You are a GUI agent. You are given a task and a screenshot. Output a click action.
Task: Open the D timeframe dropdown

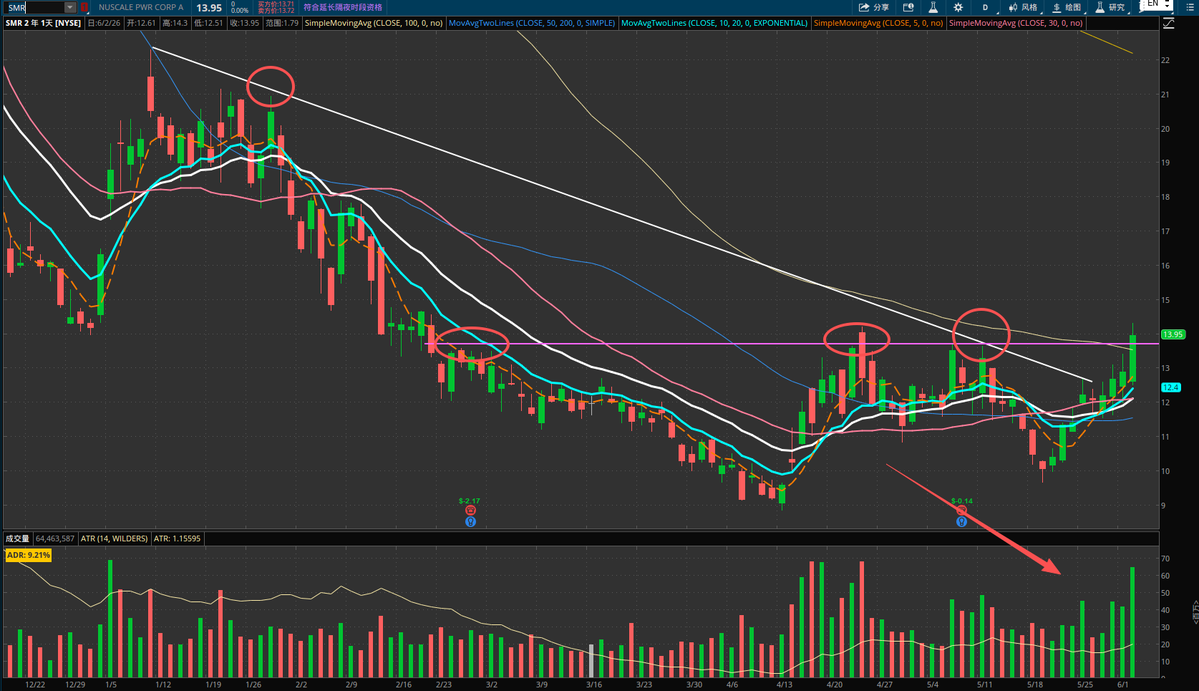[x=985, y=8]
